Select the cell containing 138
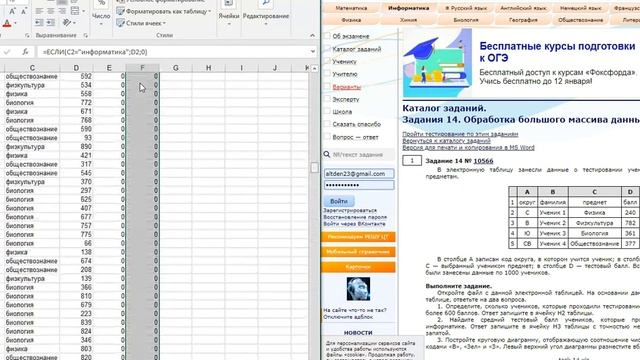 (76, 252)
